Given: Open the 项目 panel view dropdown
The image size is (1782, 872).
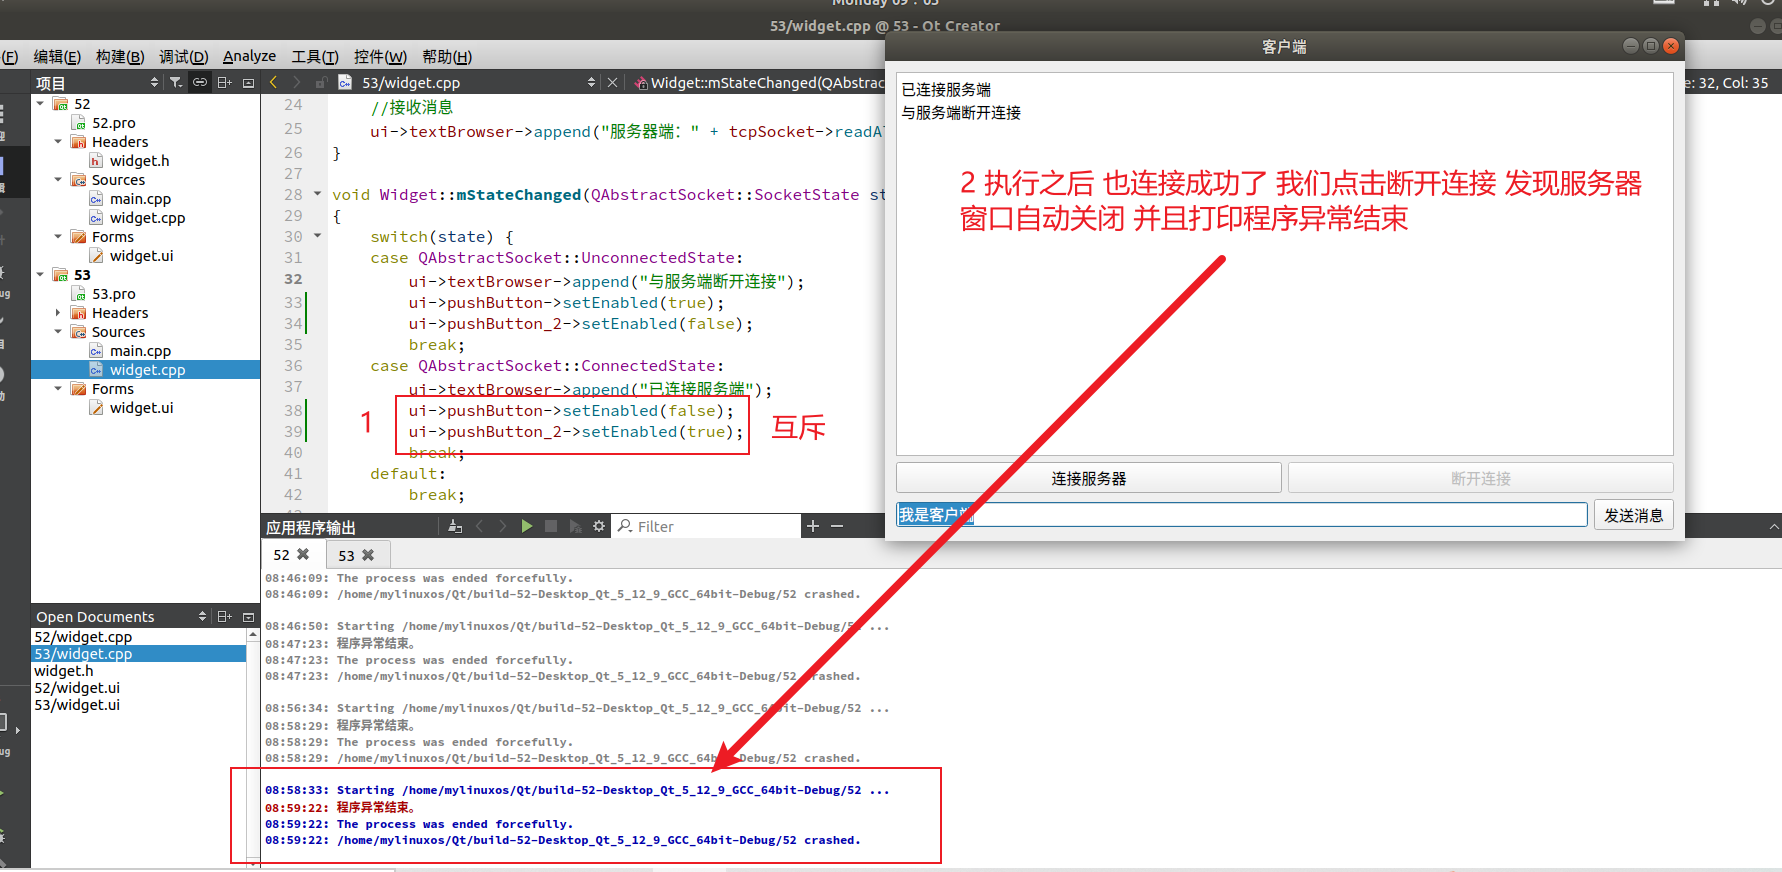Looking at the screenshot, I should (154, 82).
